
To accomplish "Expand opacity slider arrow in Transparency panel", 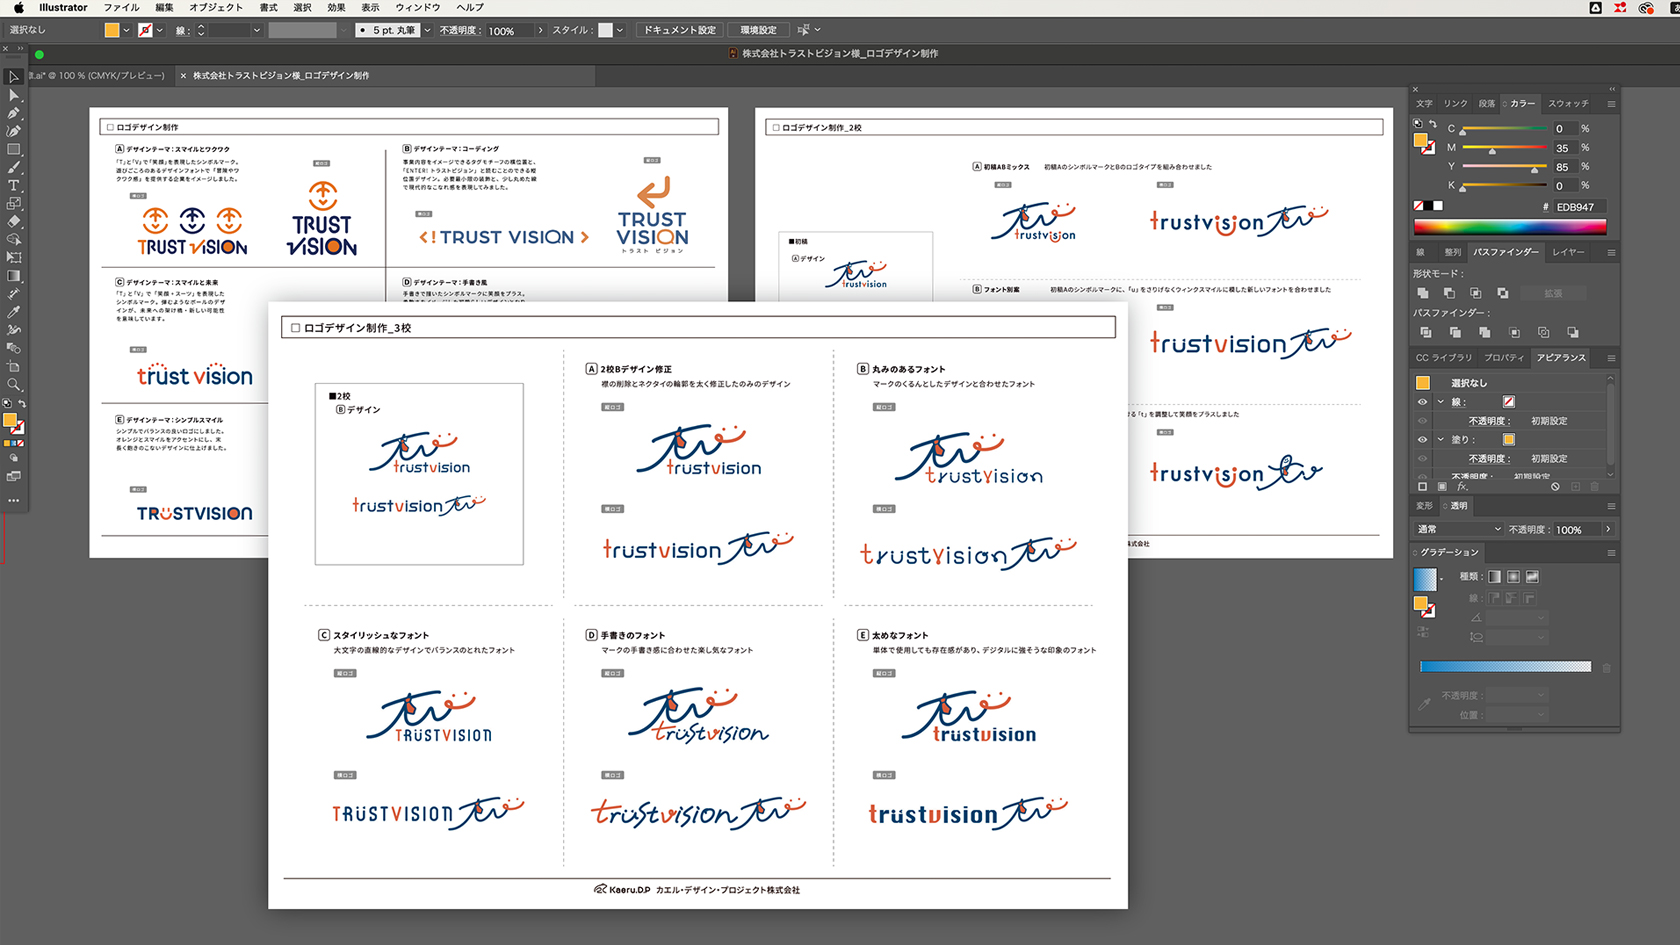I will click(1608, 529).
